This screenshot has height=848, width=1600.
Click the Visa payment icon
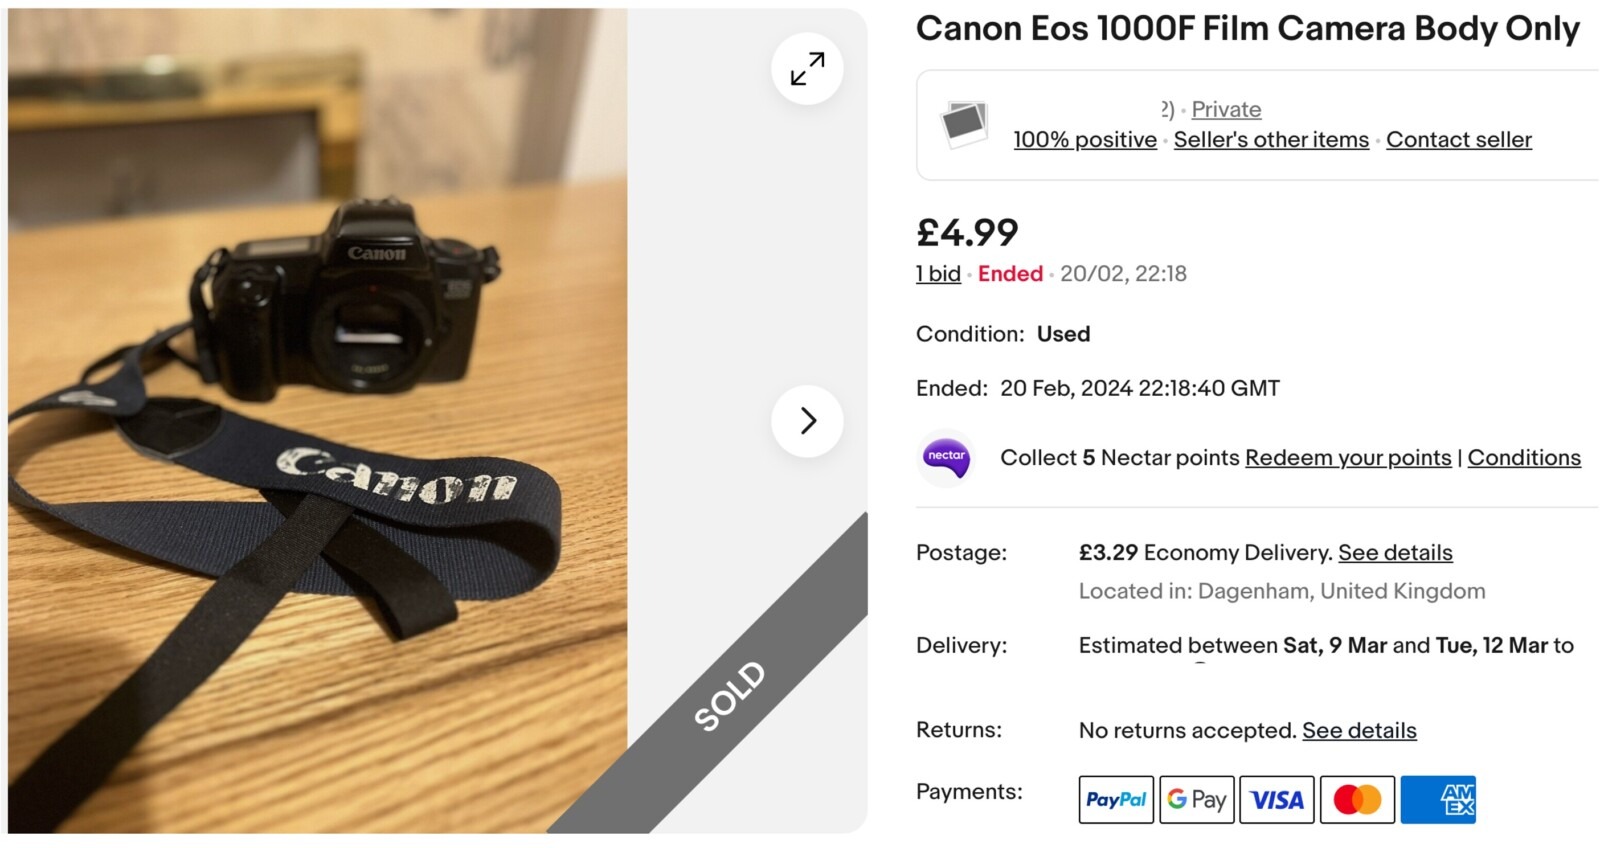coord(1277,800)
